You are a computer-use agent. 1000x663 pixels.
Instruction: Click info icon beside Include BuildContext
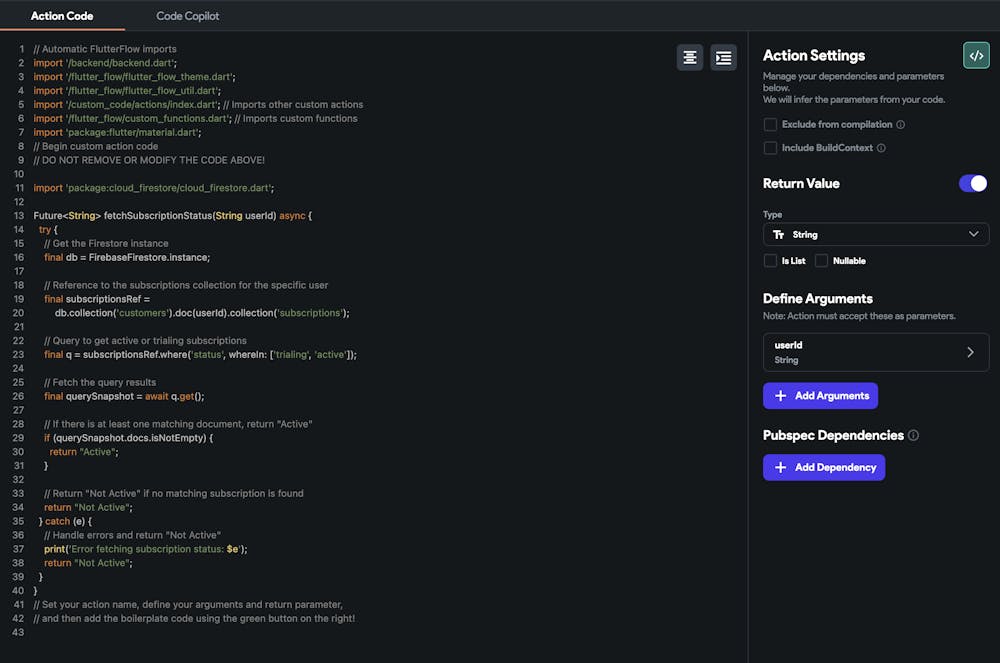[x=881, y=148]
